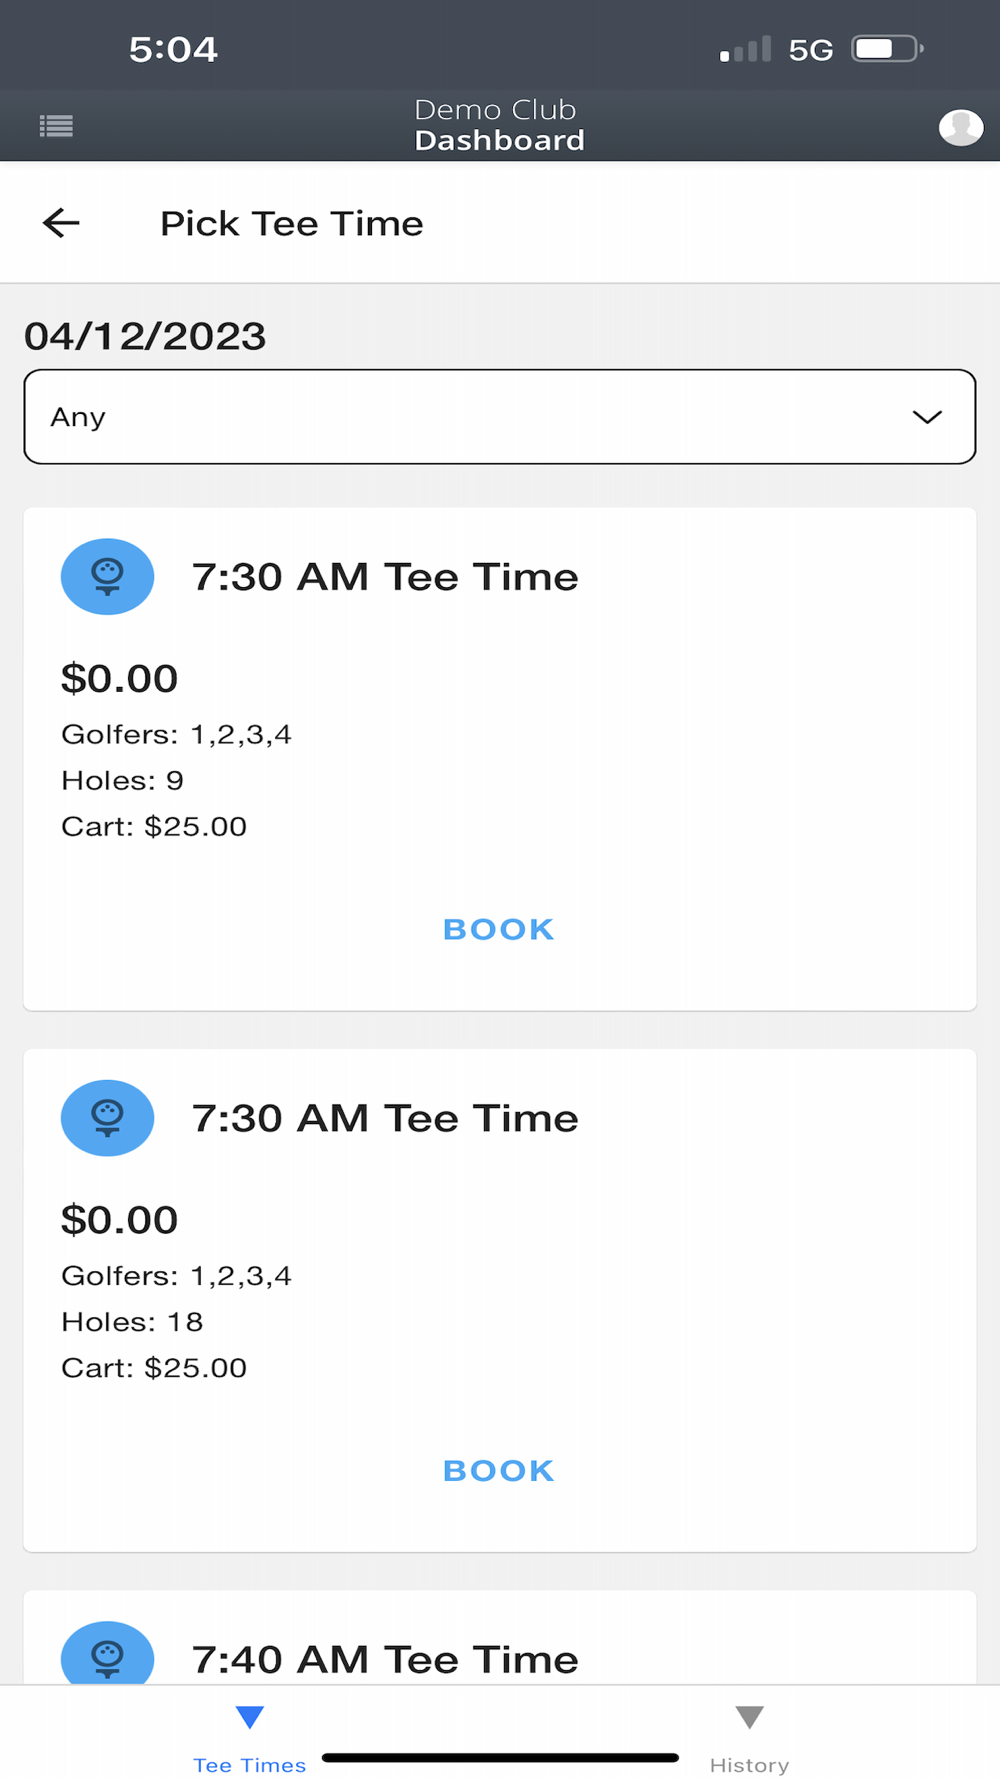Tap the battery status icon
1000x1778 pixels.
coord(886,49)
